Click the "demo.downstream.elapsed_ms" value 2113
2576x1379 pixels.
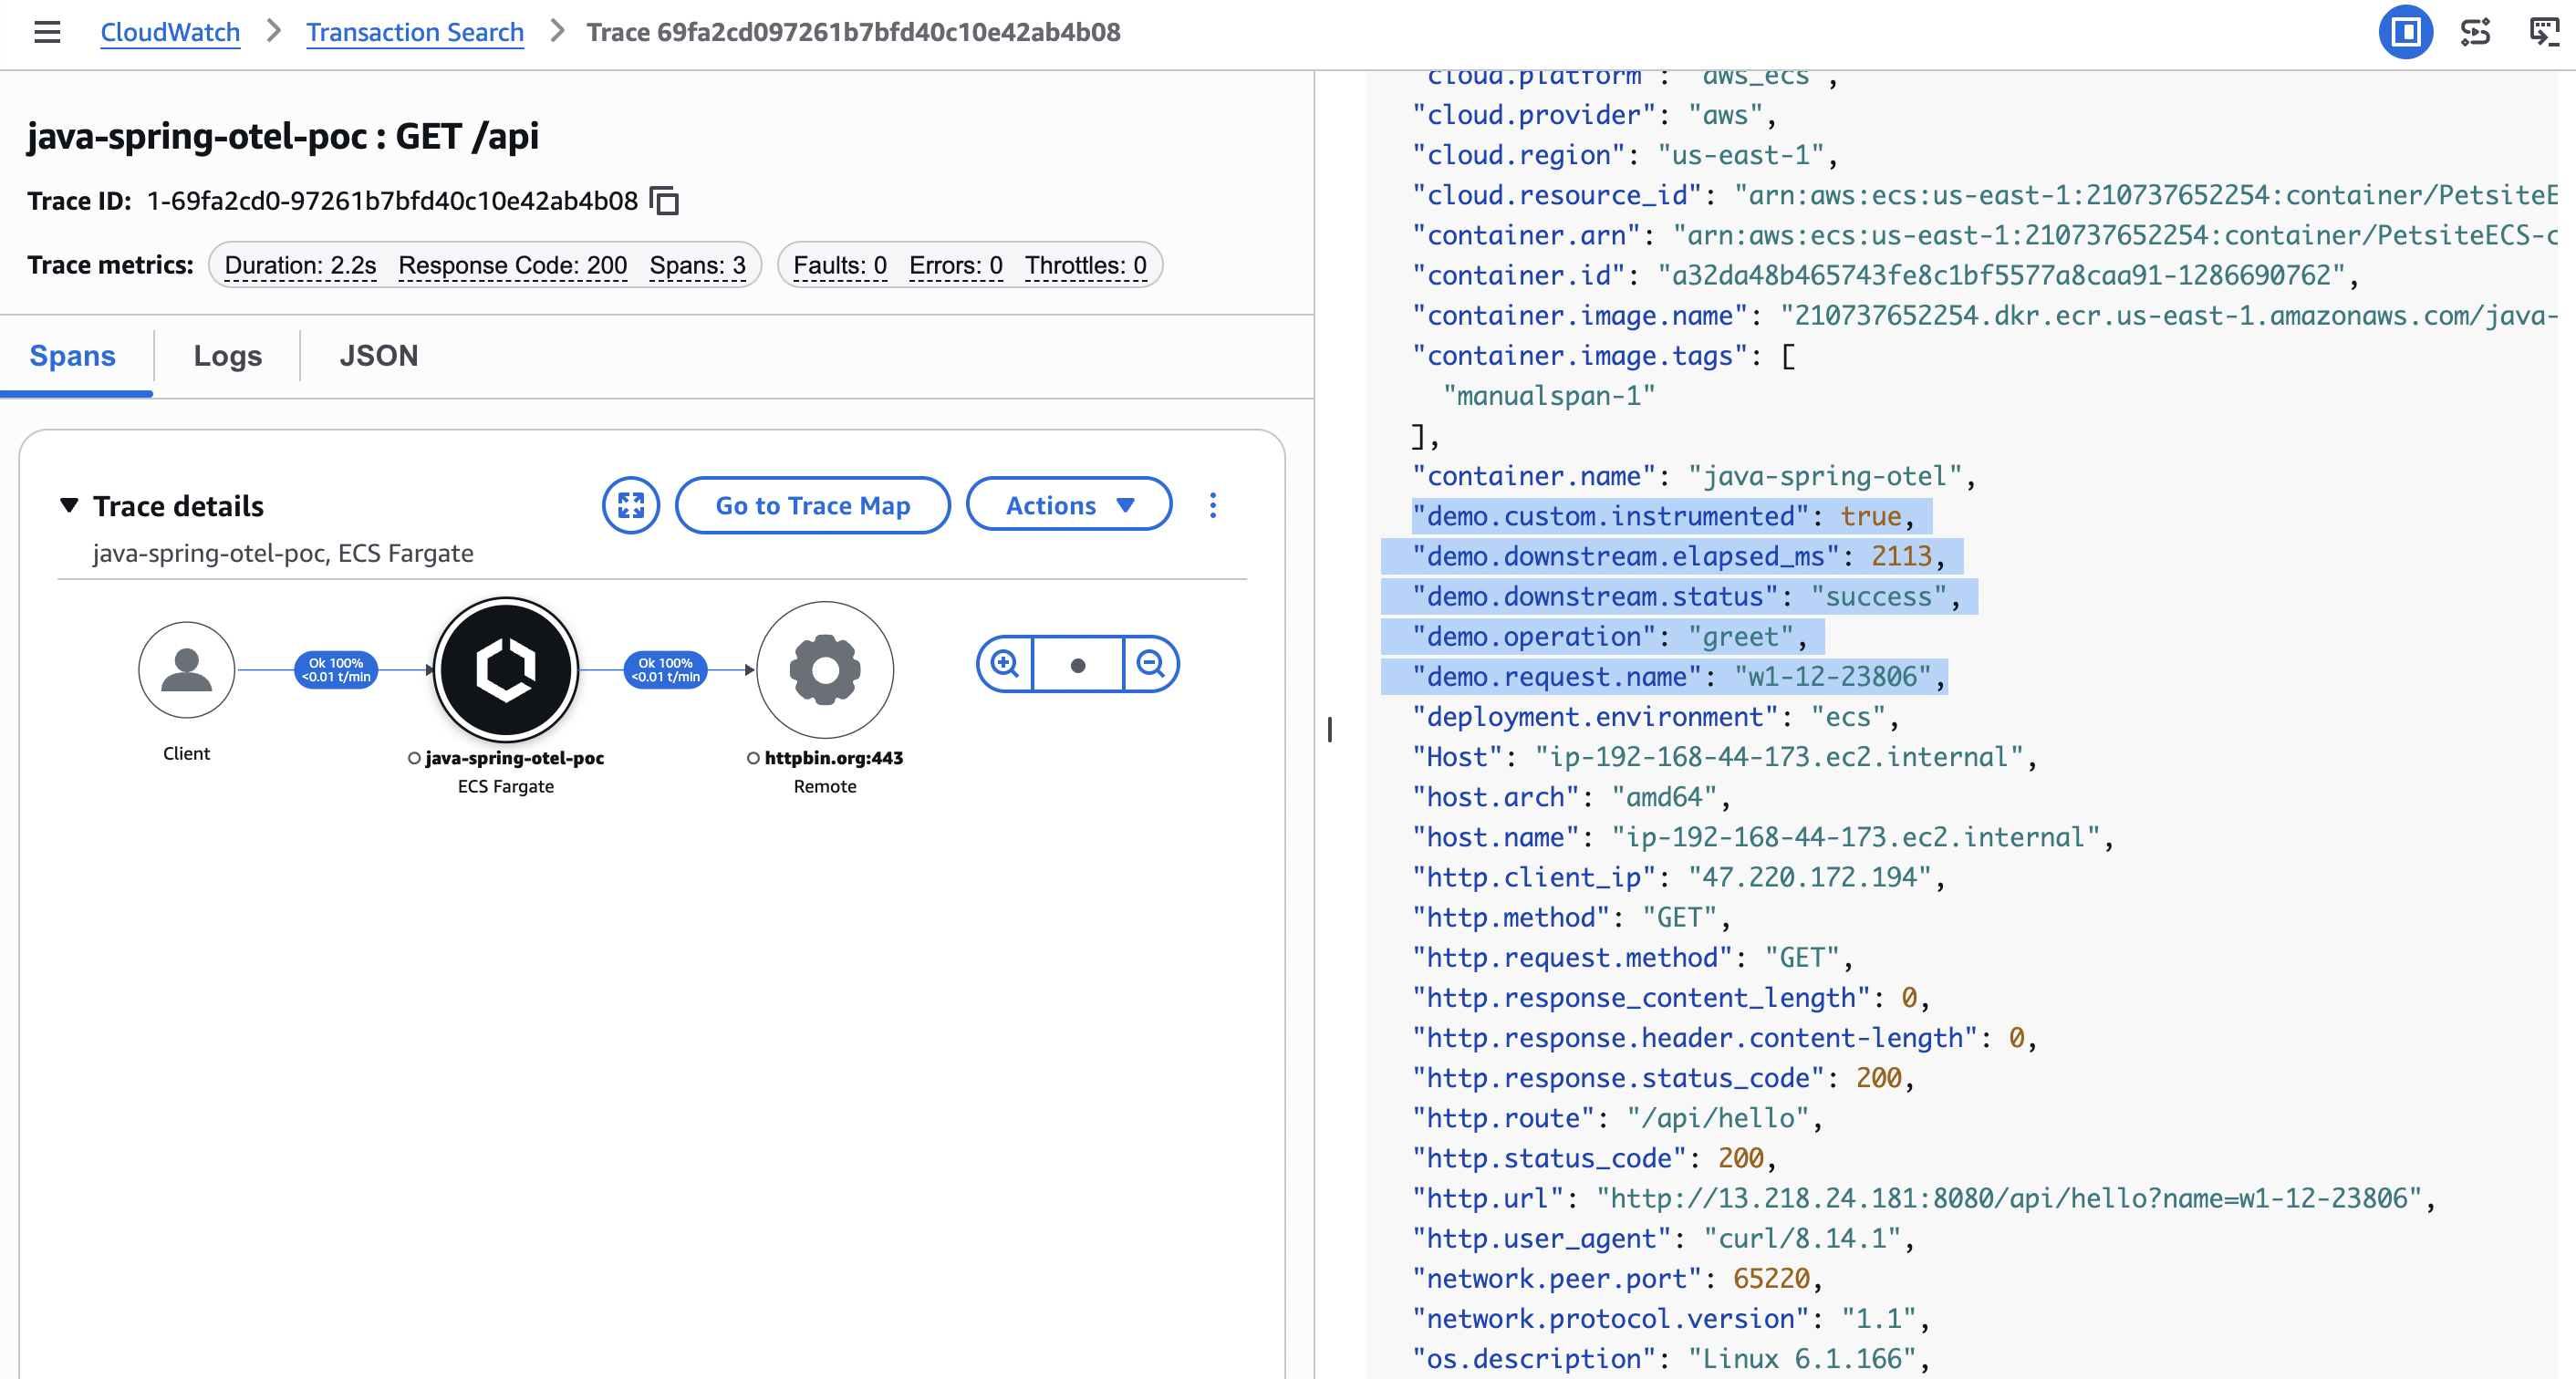1902,556
